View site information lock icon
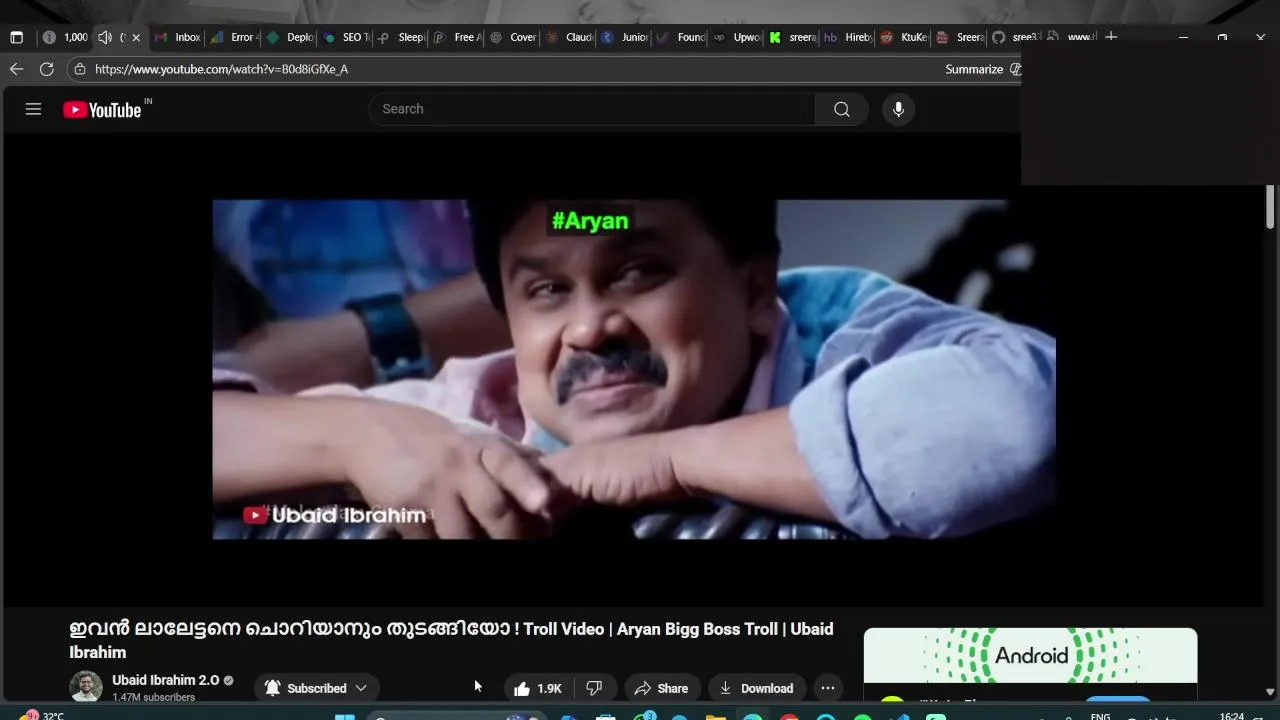Image resolution: width=1280 pixels, height=720 pixels. coord(80,69)
